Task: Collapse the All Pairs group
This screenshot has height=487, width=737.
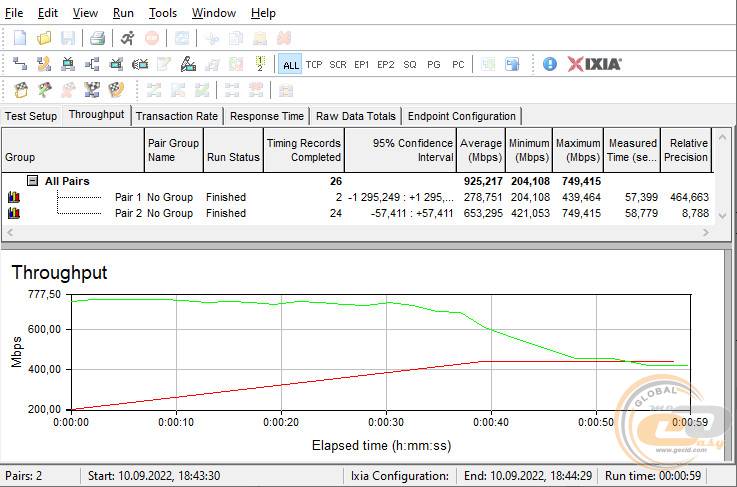Action: point(32,181)
